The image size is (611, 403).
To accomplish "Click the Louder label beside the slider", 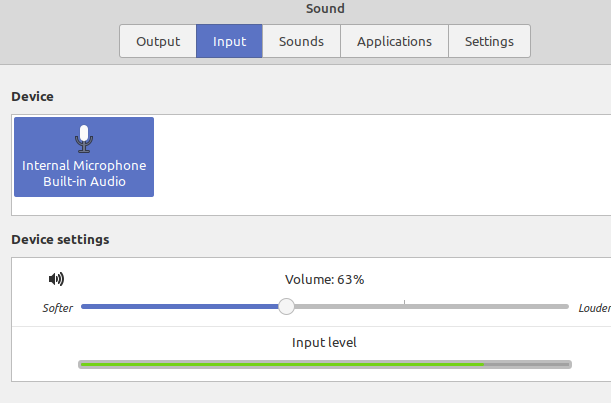I will (595, 308).
